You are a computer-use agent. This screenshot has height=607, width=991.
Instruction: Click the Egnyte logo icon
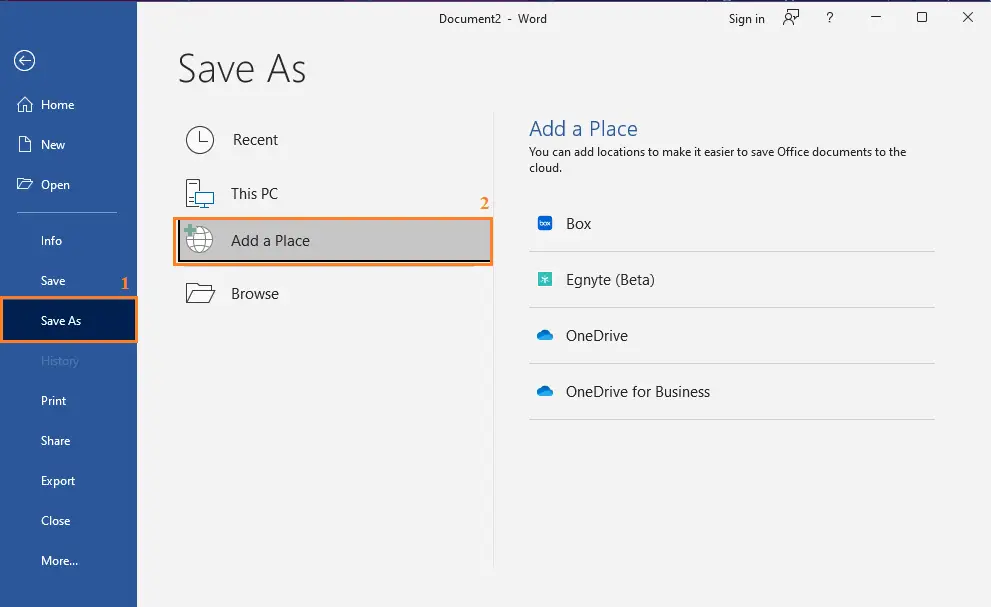pyautogui.click(x=545, y=279)
